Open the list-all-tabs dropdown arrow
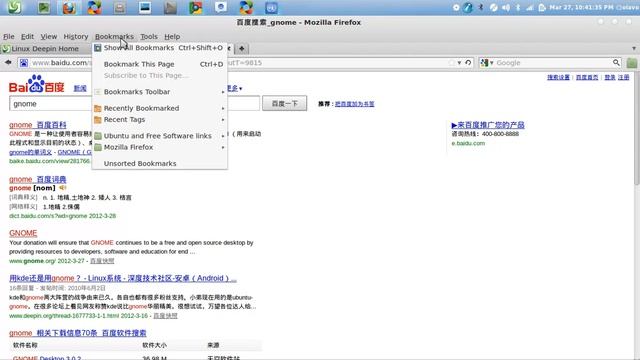This screenshot has width=640, height=360. click(x=634, y=48)
